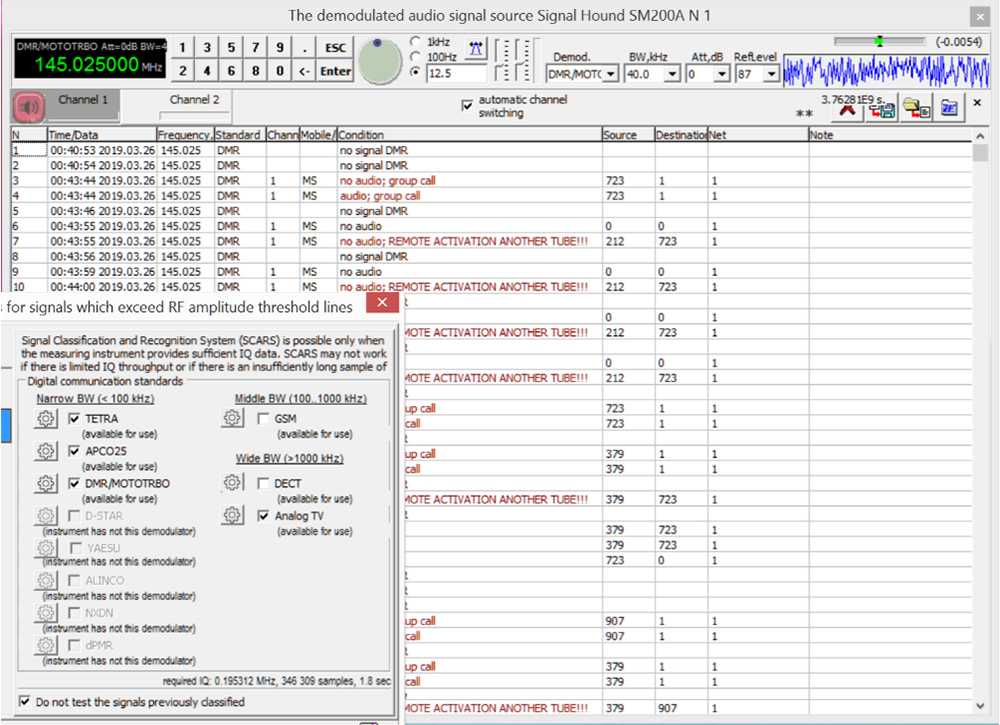Open APCO25 settings gear icon
Screen dimensions: 1000x725
click(46, 452)
